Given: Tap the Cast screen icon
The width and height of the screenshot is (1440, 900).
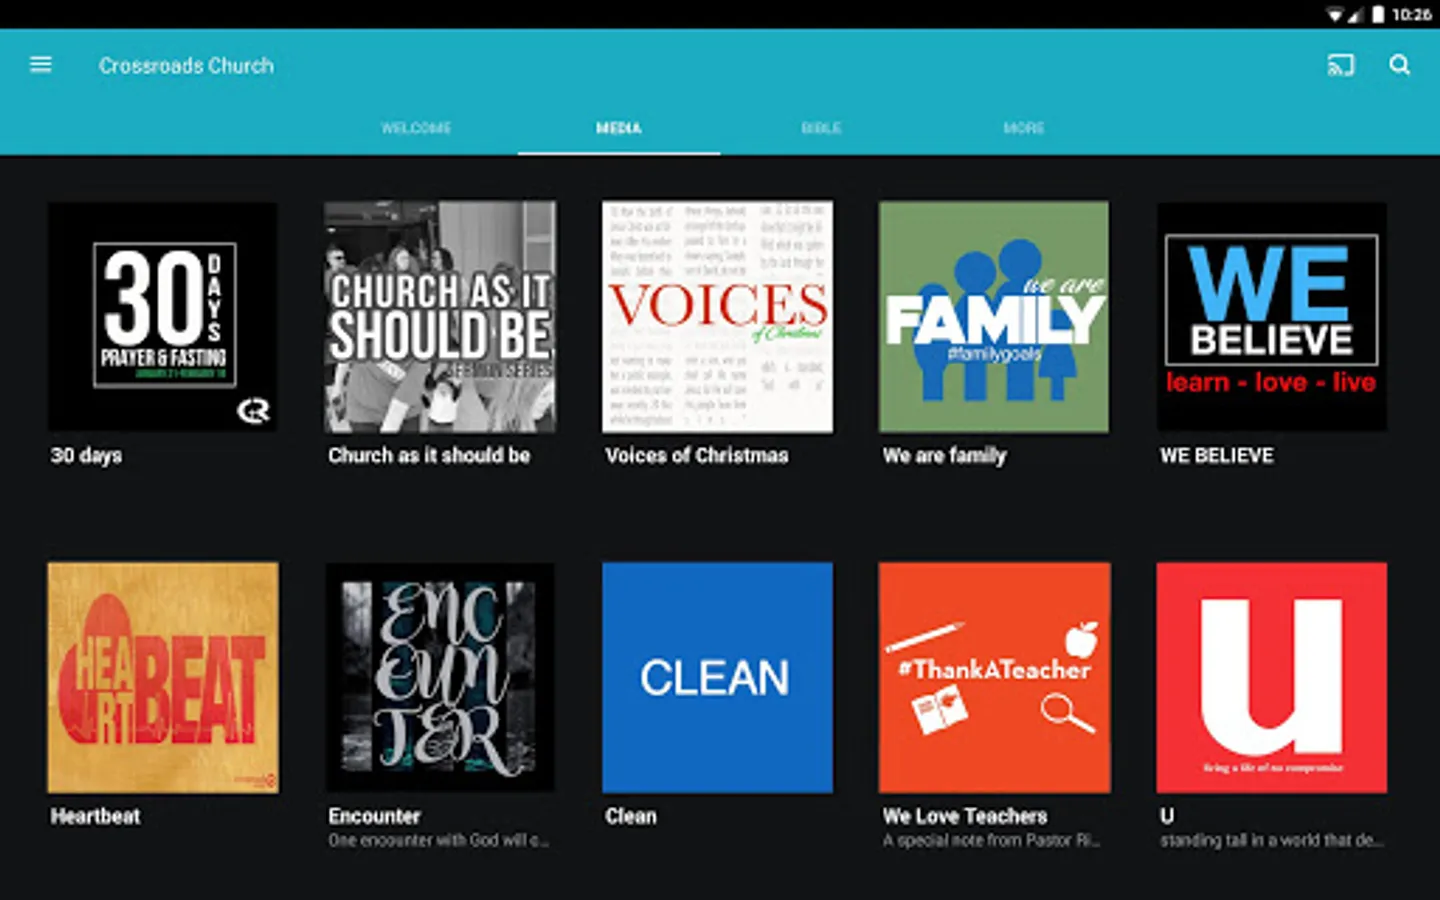Looking at the screenshot, I should [x=1340, y=66].
